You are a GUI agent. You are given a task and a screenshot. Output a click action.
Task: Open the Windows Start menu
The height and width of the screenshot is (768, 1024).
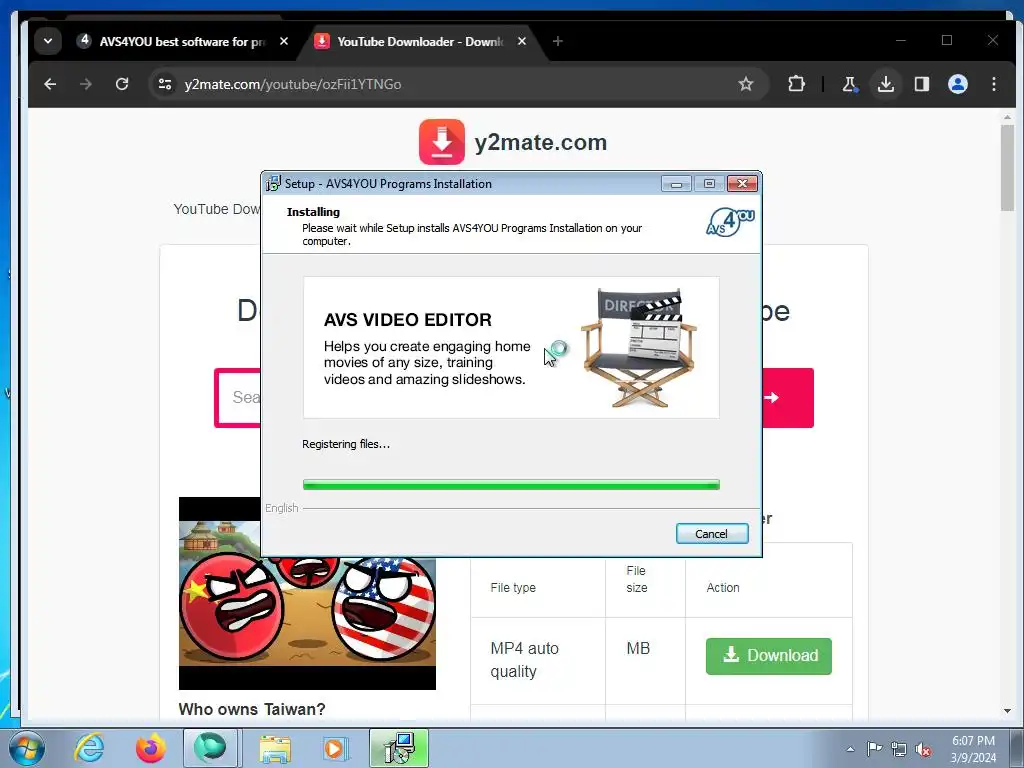click(x=27, y=748)
